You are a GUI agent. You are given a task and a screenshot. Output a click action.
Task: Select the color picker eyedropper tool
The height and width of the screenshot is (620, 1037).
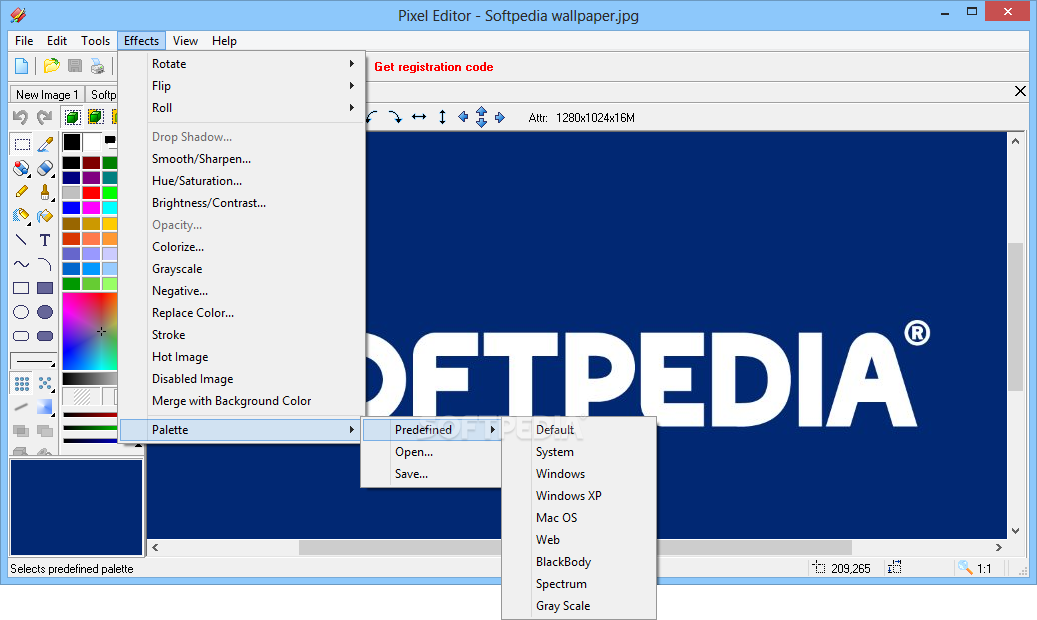tap(45, 144)
